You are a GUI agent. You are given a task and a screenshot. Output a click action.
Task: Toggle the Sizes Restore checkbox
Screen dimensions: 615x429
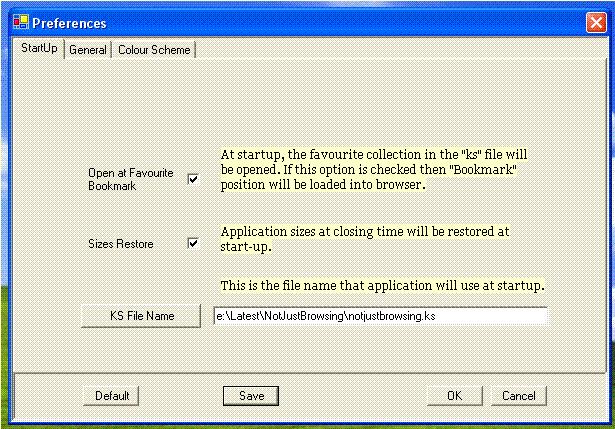pyautogui.click(x=193, y=243)
